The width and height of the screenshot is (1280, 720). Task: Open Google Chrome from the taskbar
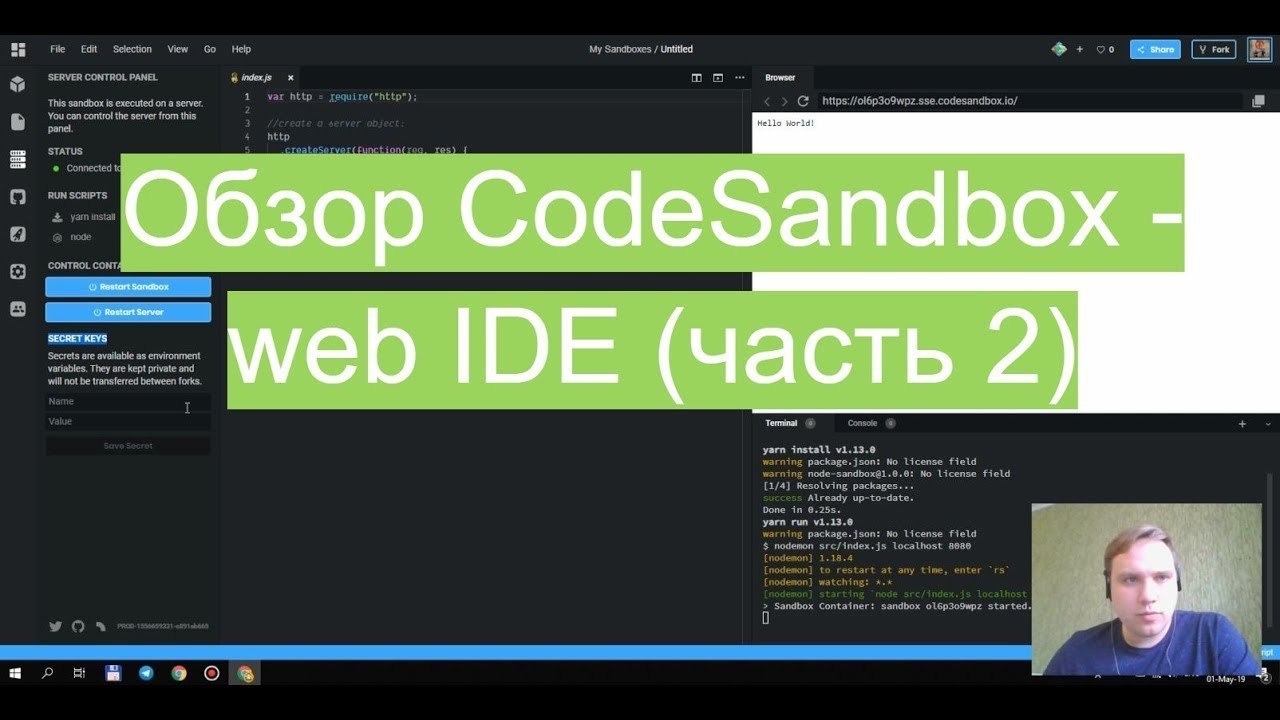pos(179,673)
